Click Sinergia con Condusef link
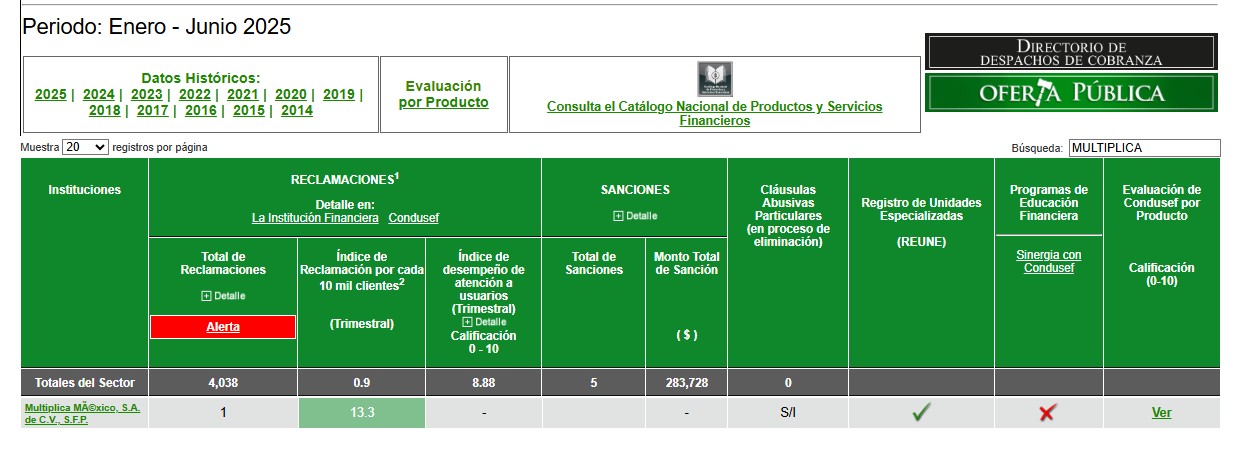Image resolution: width=1247 pixels, height=468 pixels. tap(1048, 261)
